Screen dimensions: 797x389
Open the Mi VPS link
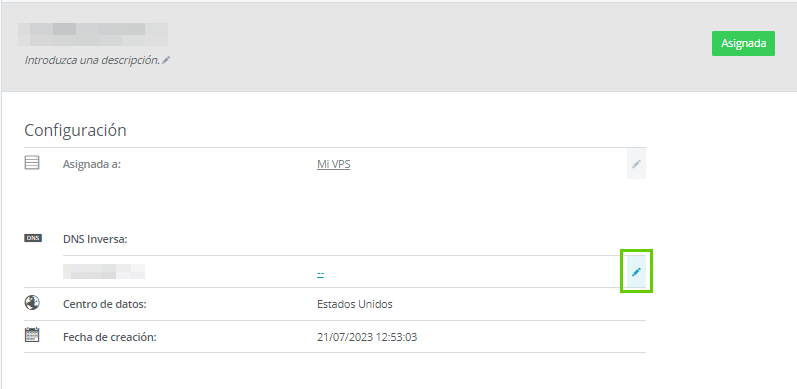[333, 164]
